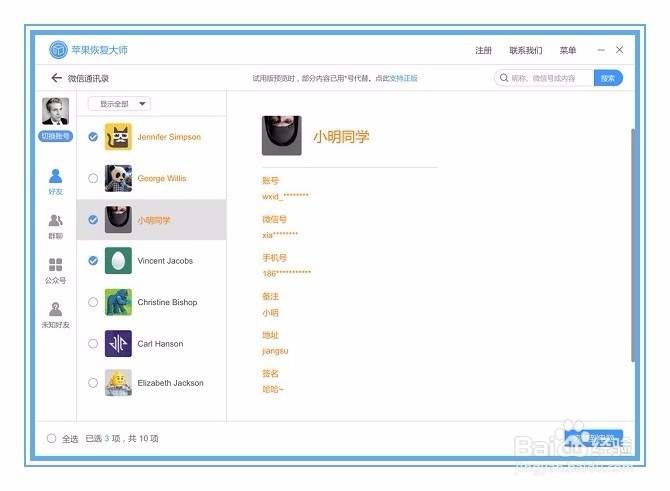Select George Willis name in contact list
This screenshot has width=670, height=491.
click(162, 178)
